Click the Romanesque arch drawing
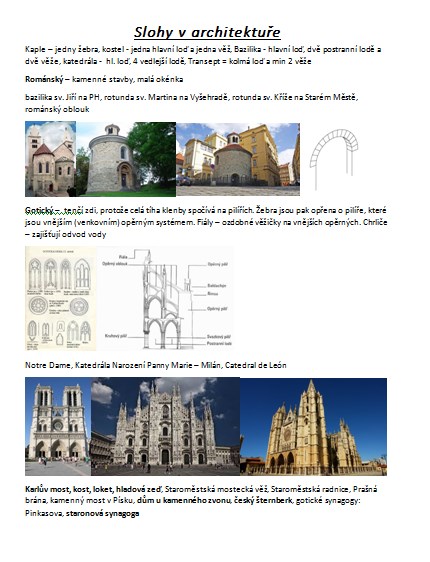 [334, 159]
